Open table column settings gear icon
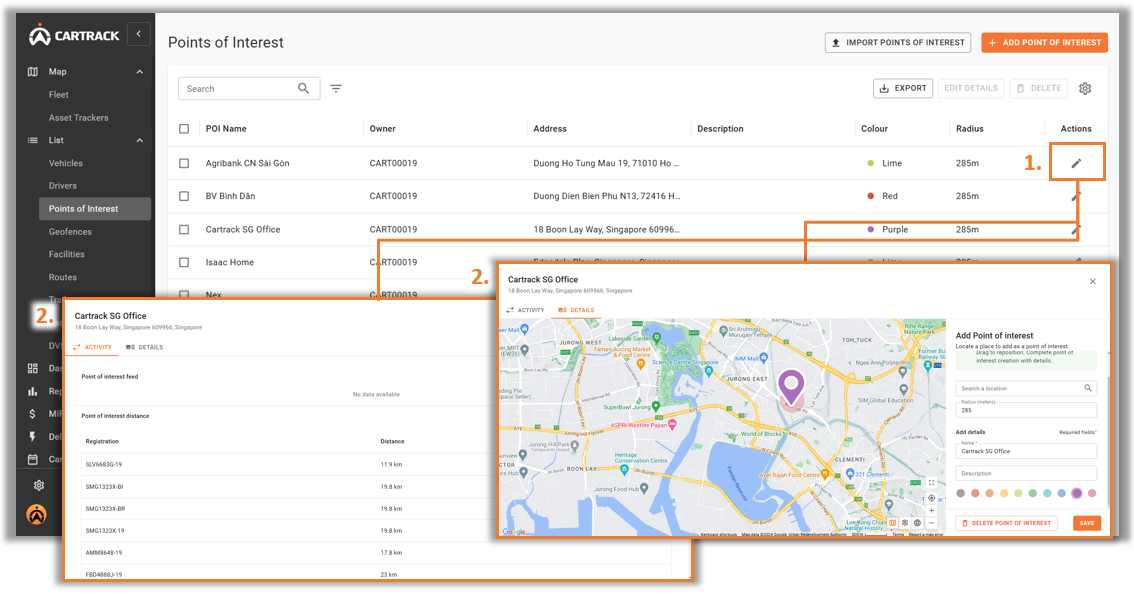Screen dimensions: 1134x594 pyautogui.click(x=1085, y=88)
